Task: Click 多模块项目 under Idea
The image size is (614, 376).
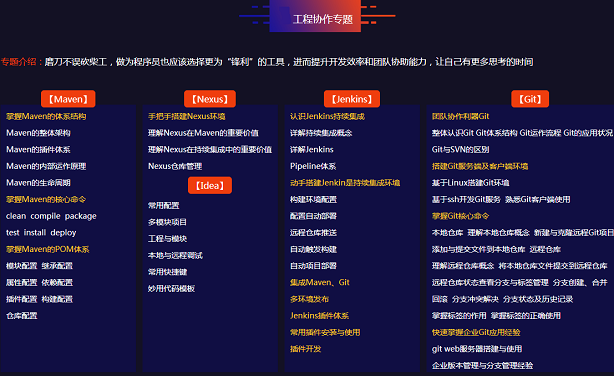Action: pyautogui.click(x=167, y=222)
